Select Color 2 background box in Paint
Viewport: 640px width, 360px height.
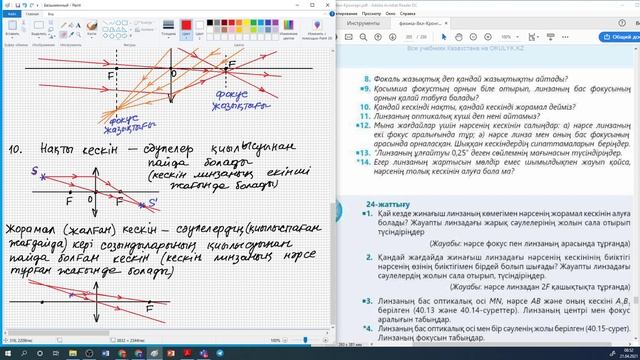(x=200, y=30)
